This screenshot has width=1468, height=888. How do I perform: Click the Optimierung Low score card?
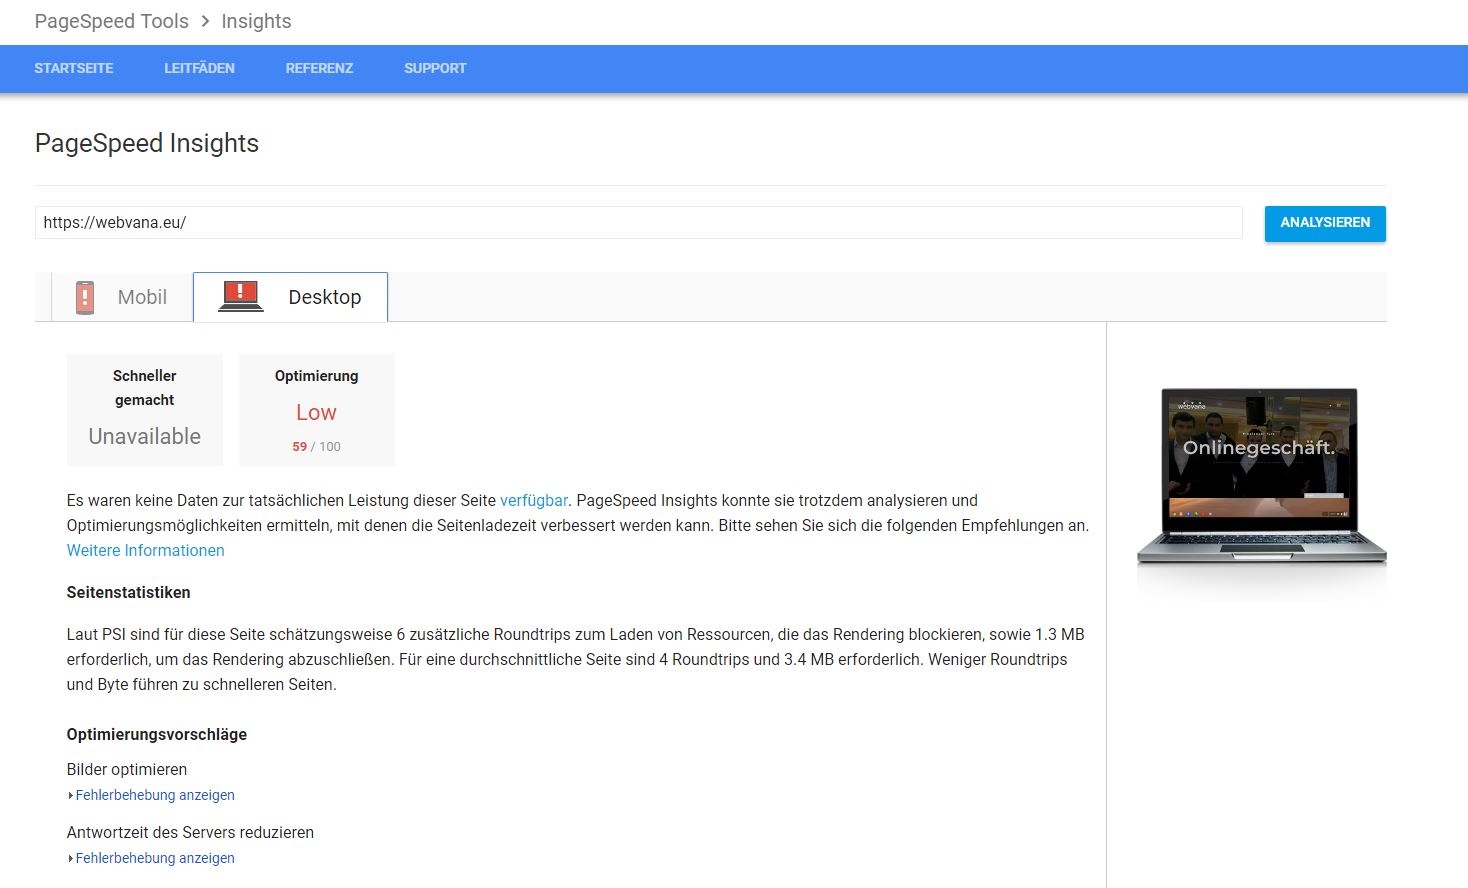pyautogui.click(x=316, y=409)
